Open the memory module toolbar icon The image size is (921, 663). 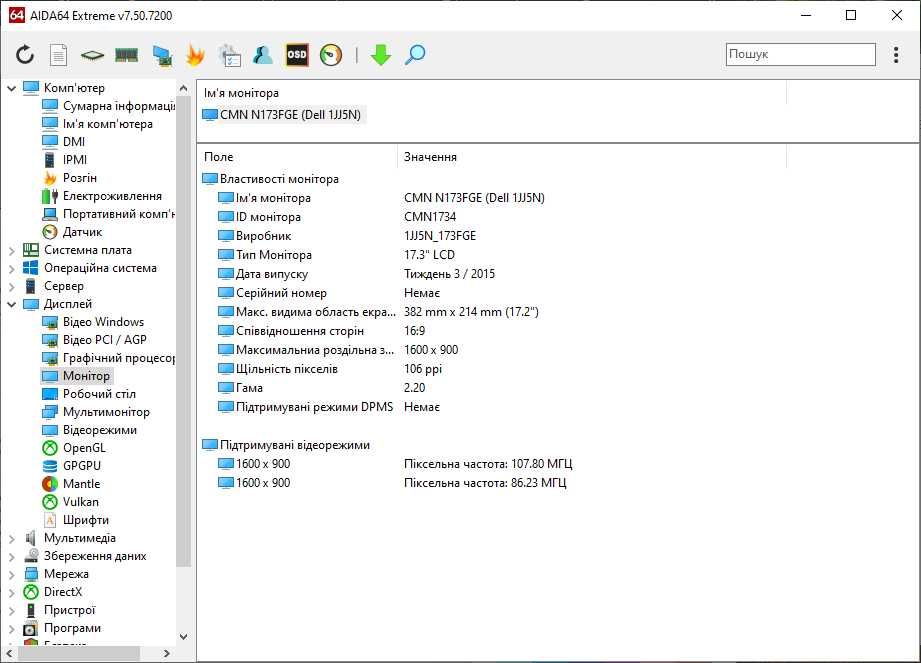point(126,56)
